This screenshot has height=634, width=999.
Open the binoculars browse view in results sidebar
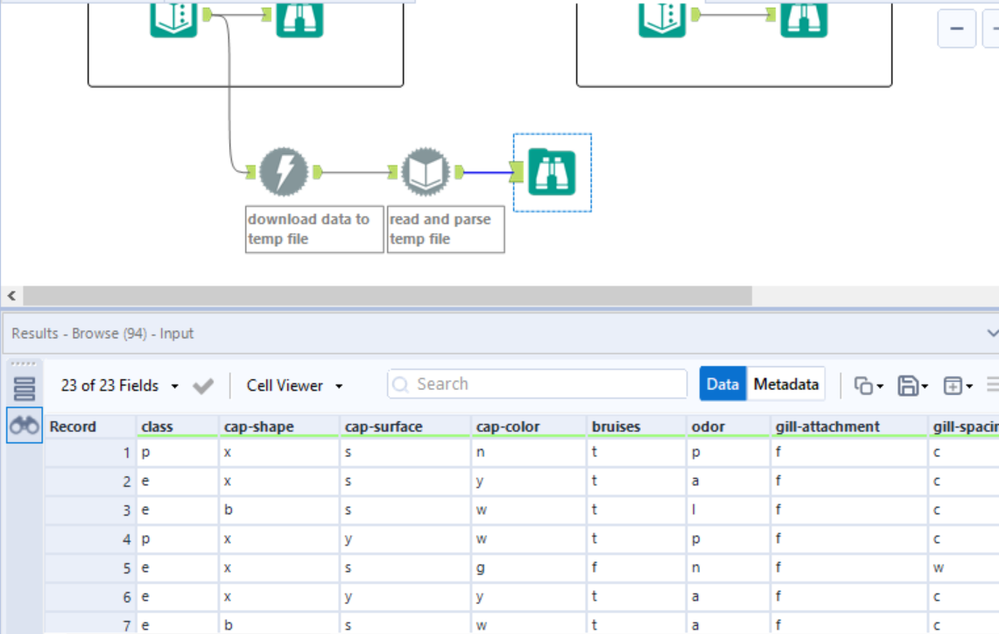click(x=24, y=426)
